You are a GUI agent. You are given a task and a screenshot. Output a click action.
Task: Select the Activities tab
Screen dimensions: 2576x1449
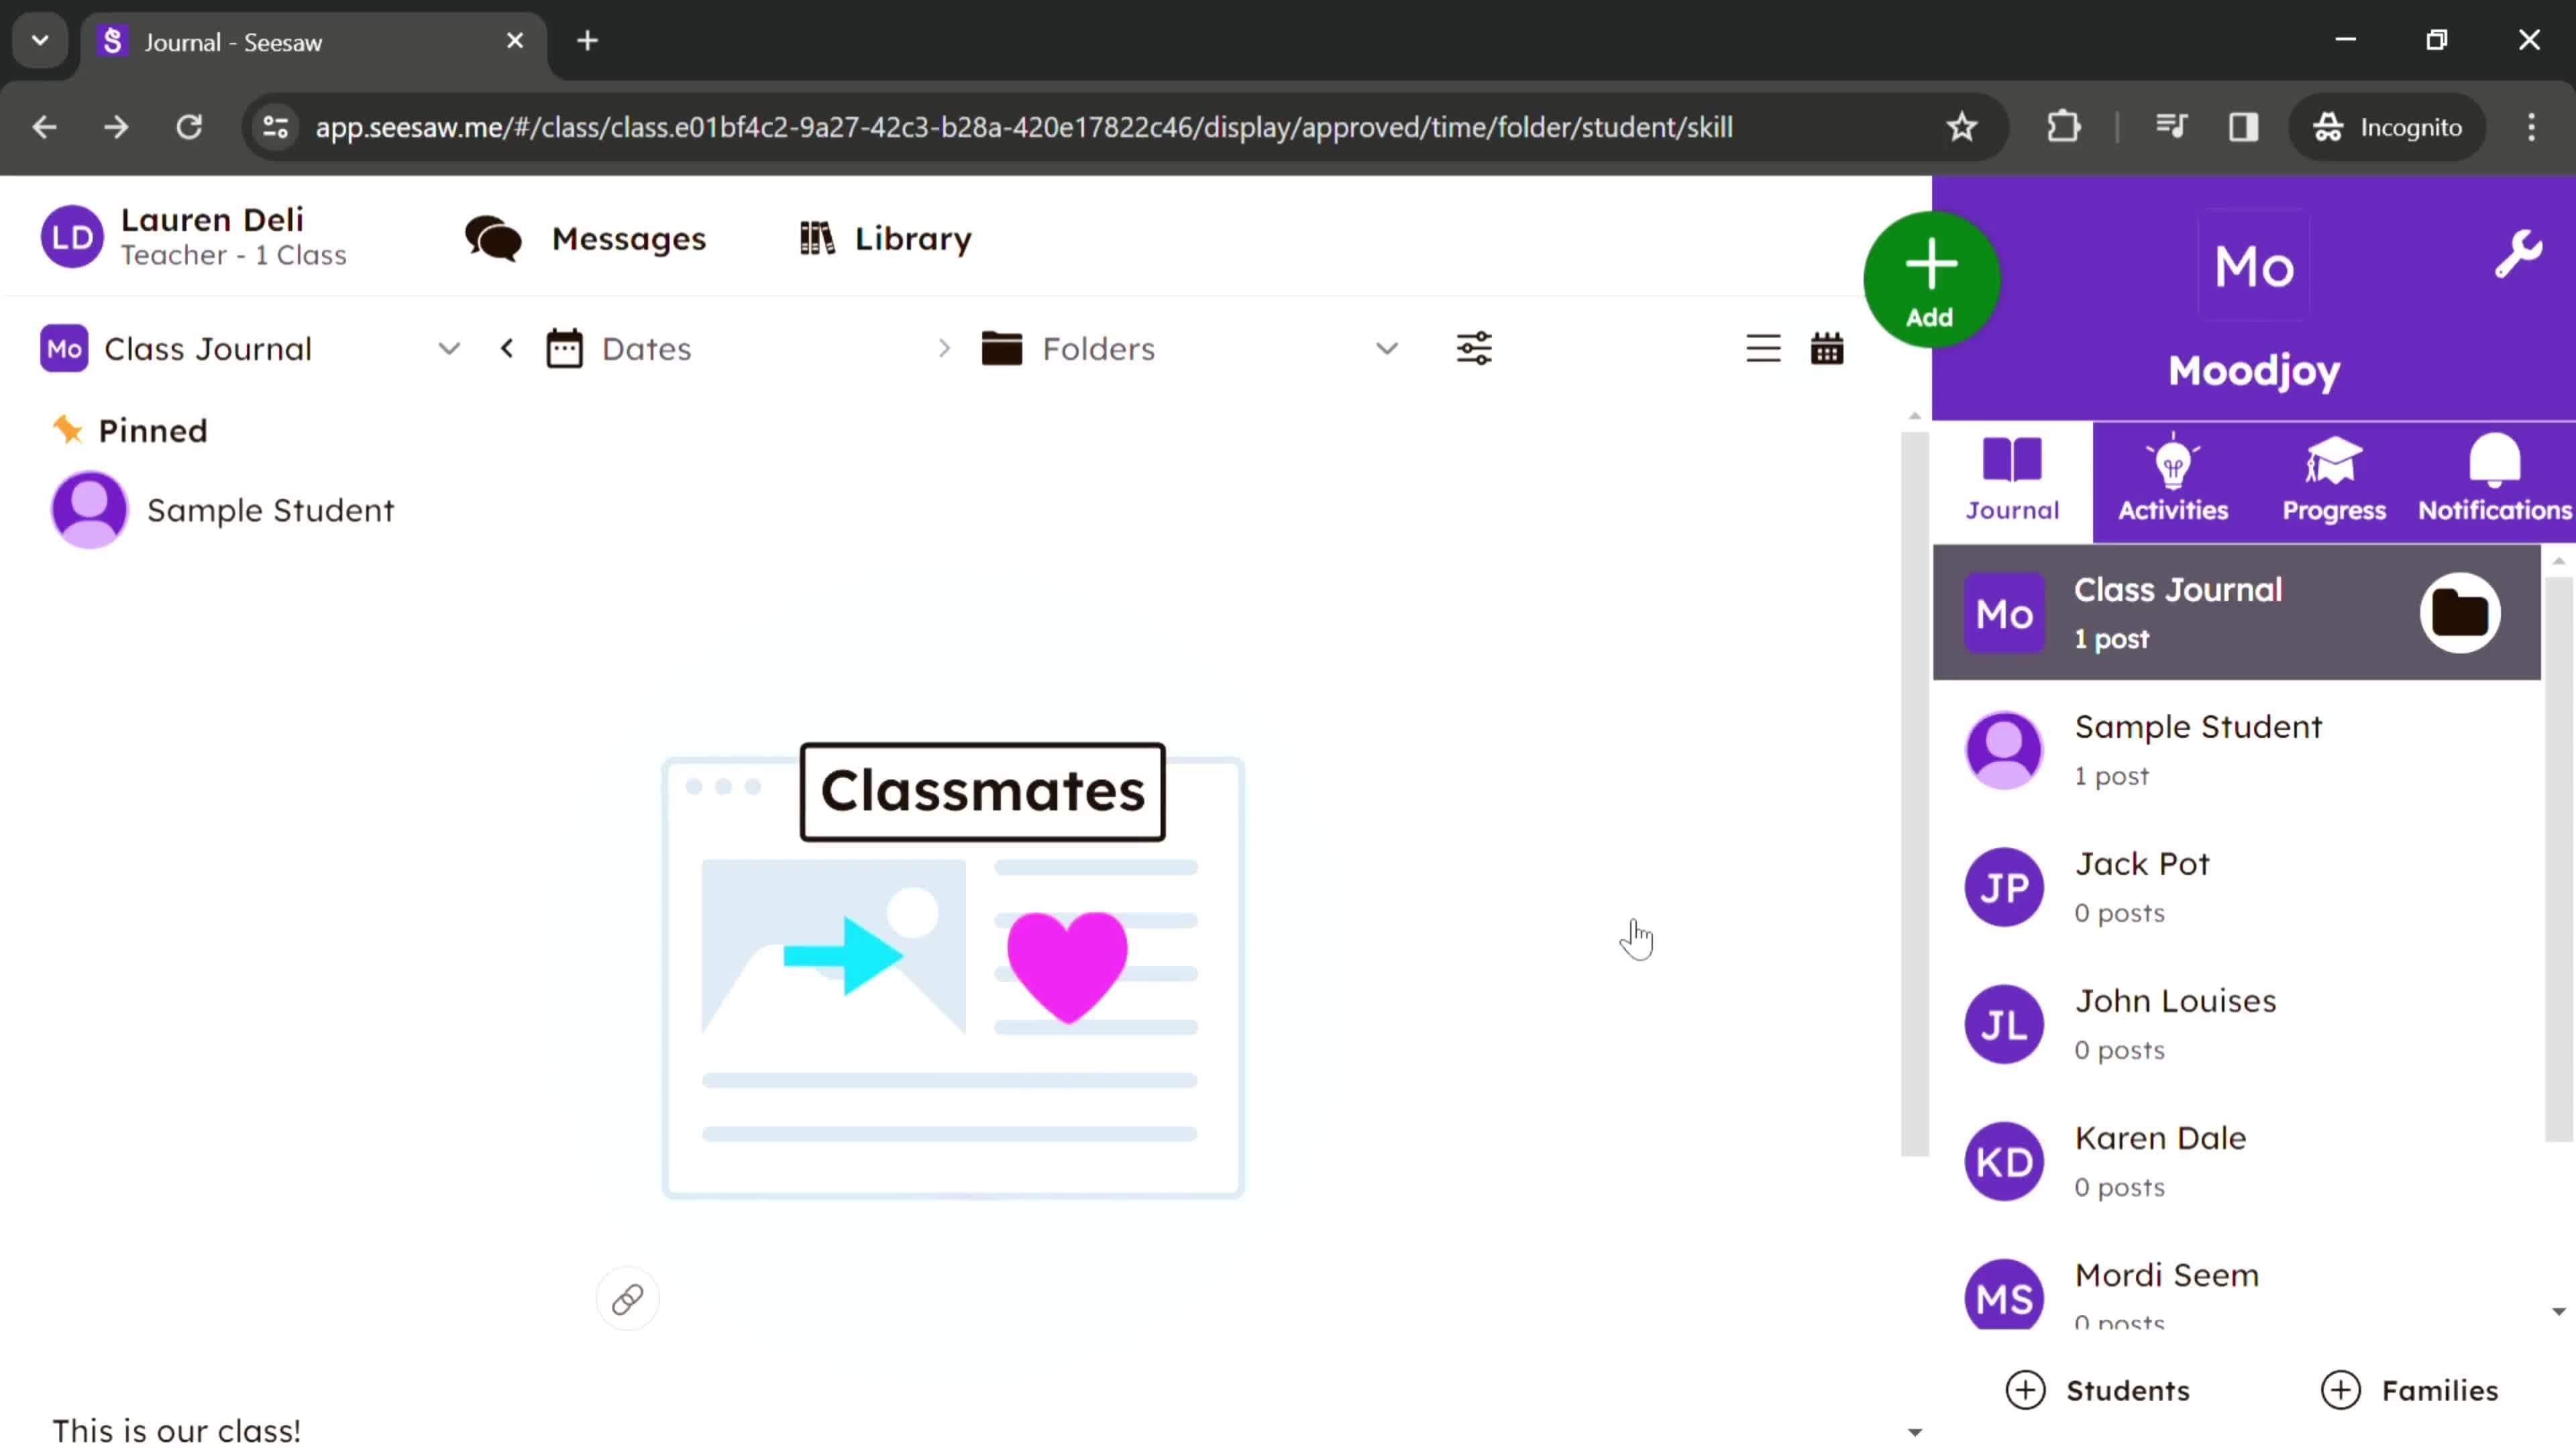(2174, 478)
